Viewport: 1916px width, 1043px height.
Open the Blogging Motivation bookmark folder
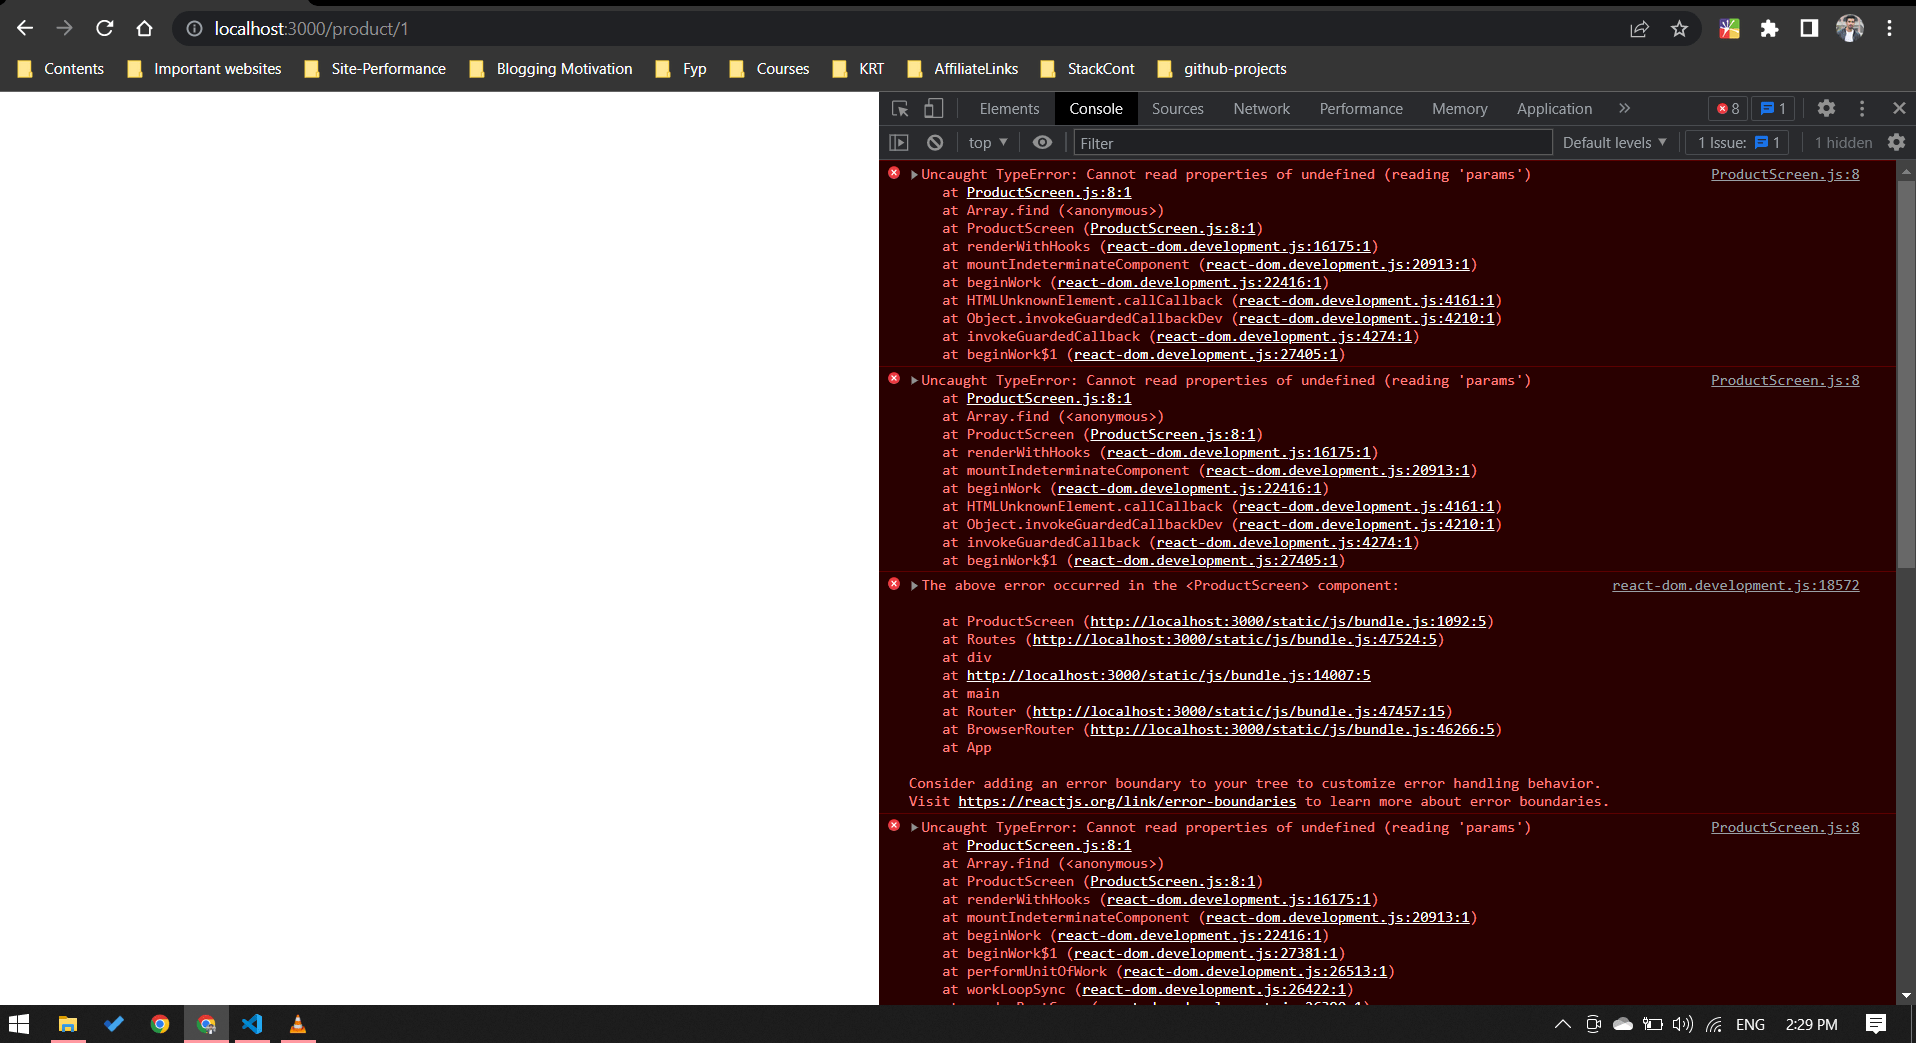point(550,69)
